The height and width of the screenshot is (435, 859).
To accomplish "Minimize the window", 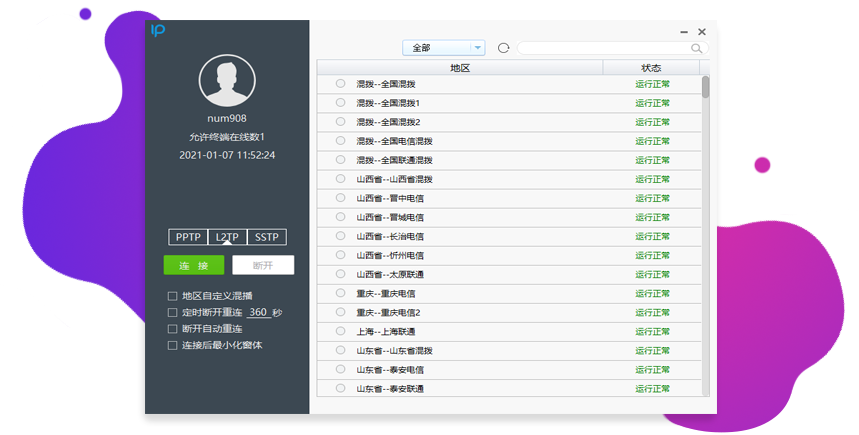I will coord(684,32).
